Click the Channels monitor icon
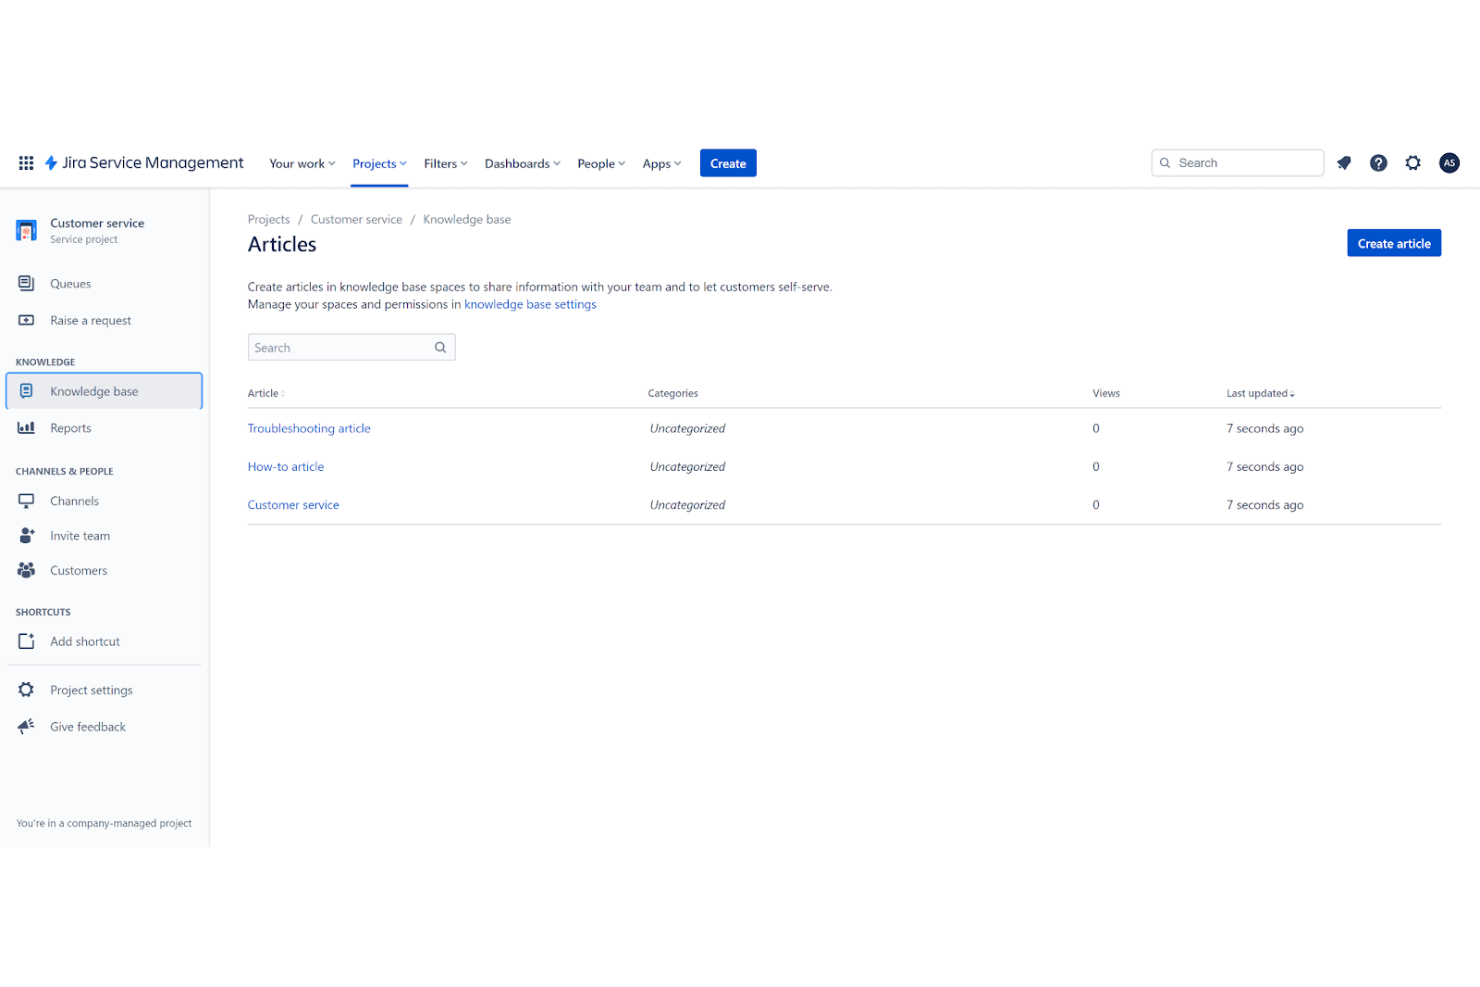 tap(26, 500)
